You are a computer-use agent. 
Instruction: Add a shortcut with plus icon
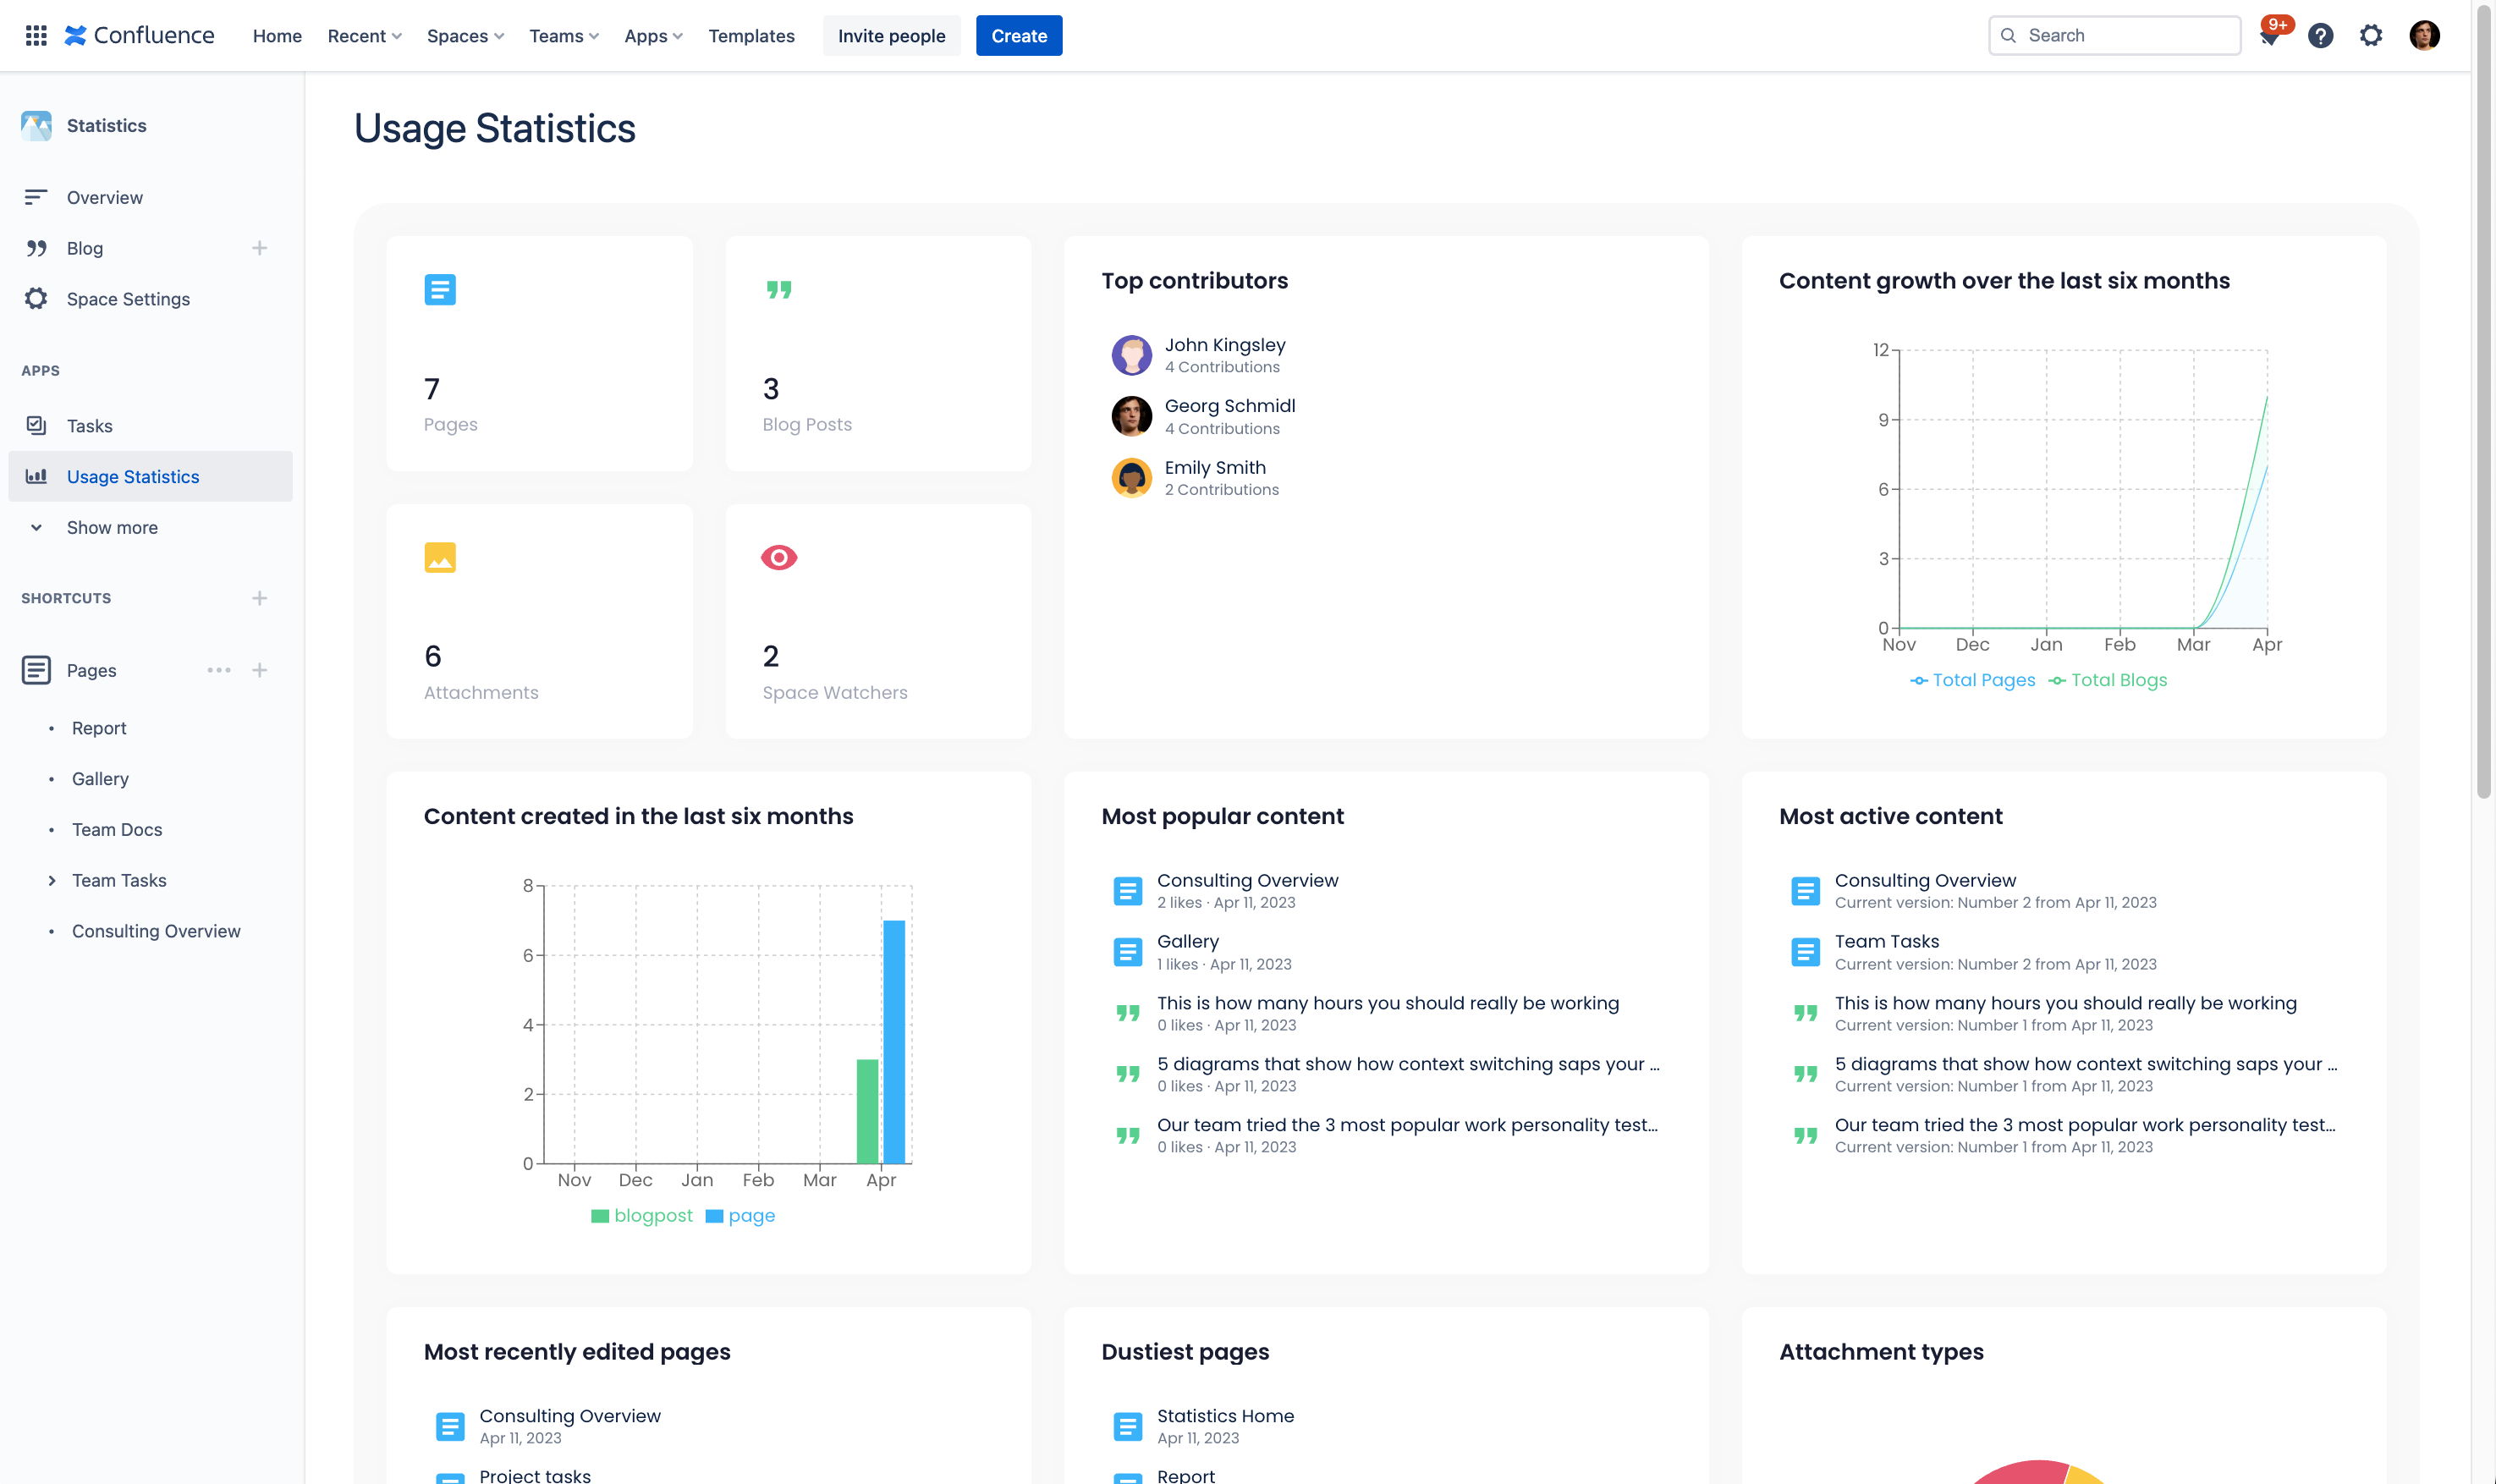click(x=260, y=598)
